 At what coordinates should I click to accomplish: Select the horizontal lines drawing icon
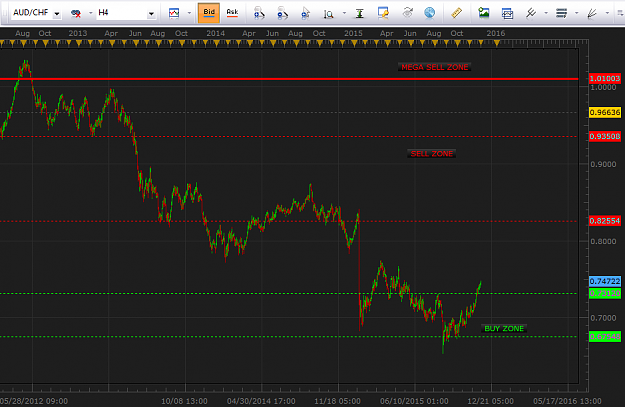click(x=562, y=13)
